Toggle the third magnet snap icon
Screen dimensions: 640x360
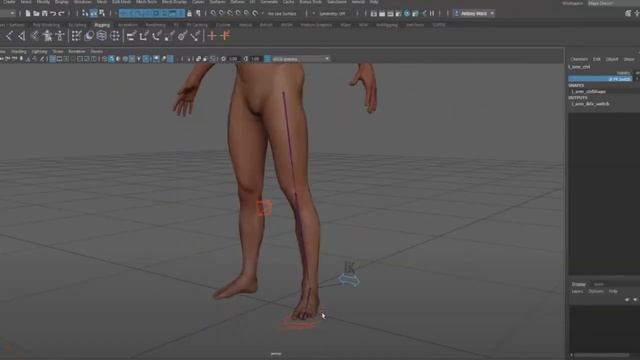click(230, 13)
